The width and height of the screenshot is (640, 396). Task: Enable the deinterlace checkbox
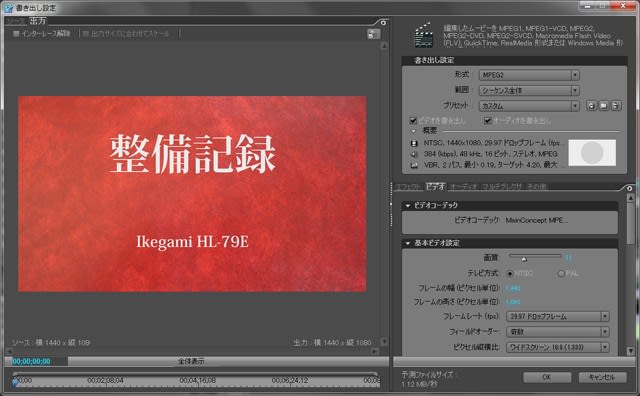16,33
